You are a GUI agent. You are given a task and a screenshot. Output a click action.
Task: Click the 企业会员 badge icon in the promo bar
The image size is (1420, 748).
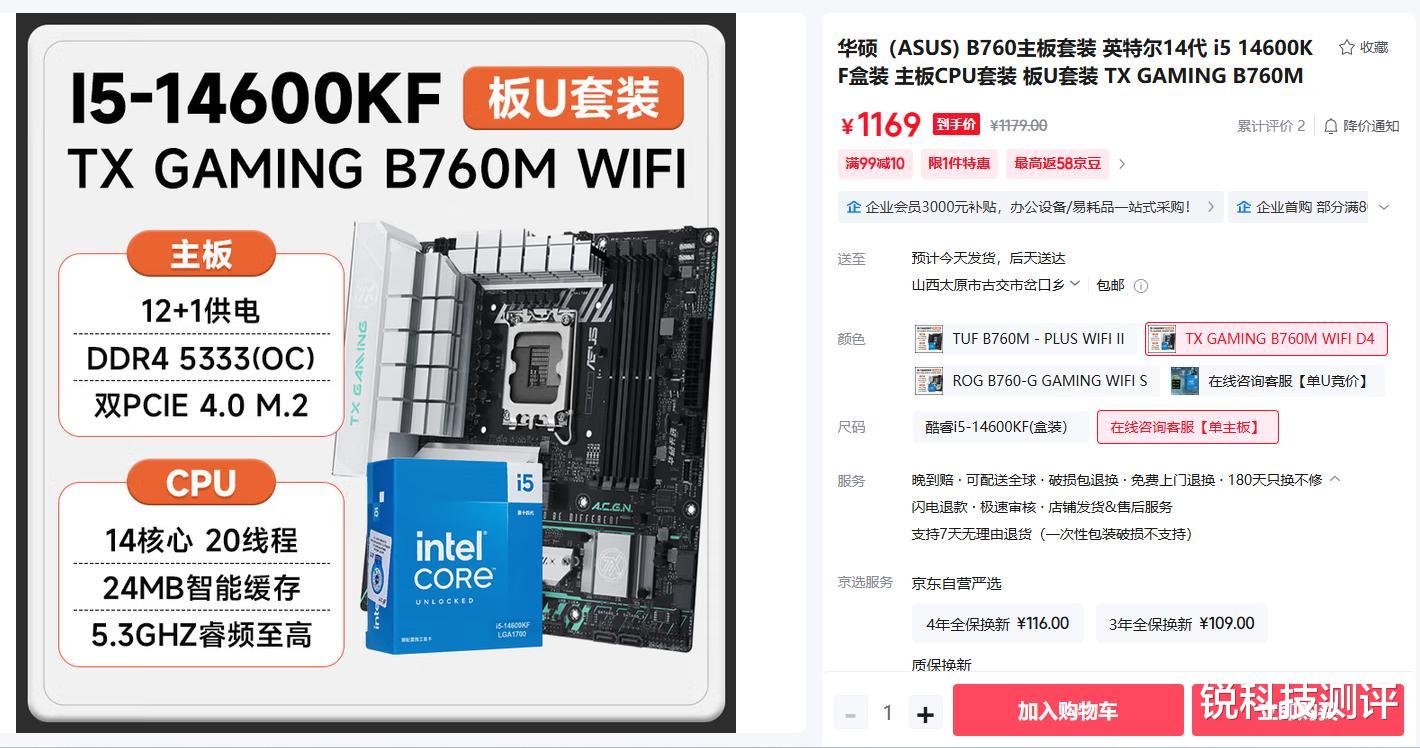pyautogui.click(x=853, y=207)
